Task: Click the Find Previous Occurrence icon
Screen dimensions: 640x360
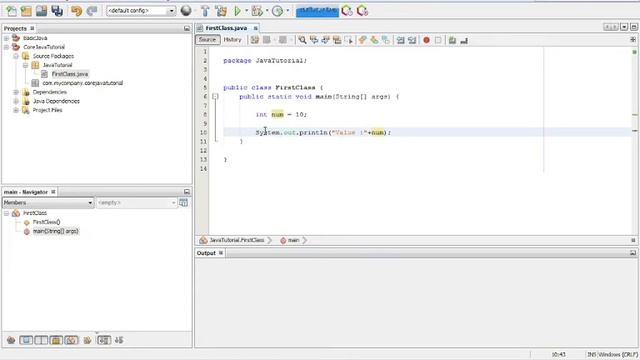Action: [x=314, y=40]
